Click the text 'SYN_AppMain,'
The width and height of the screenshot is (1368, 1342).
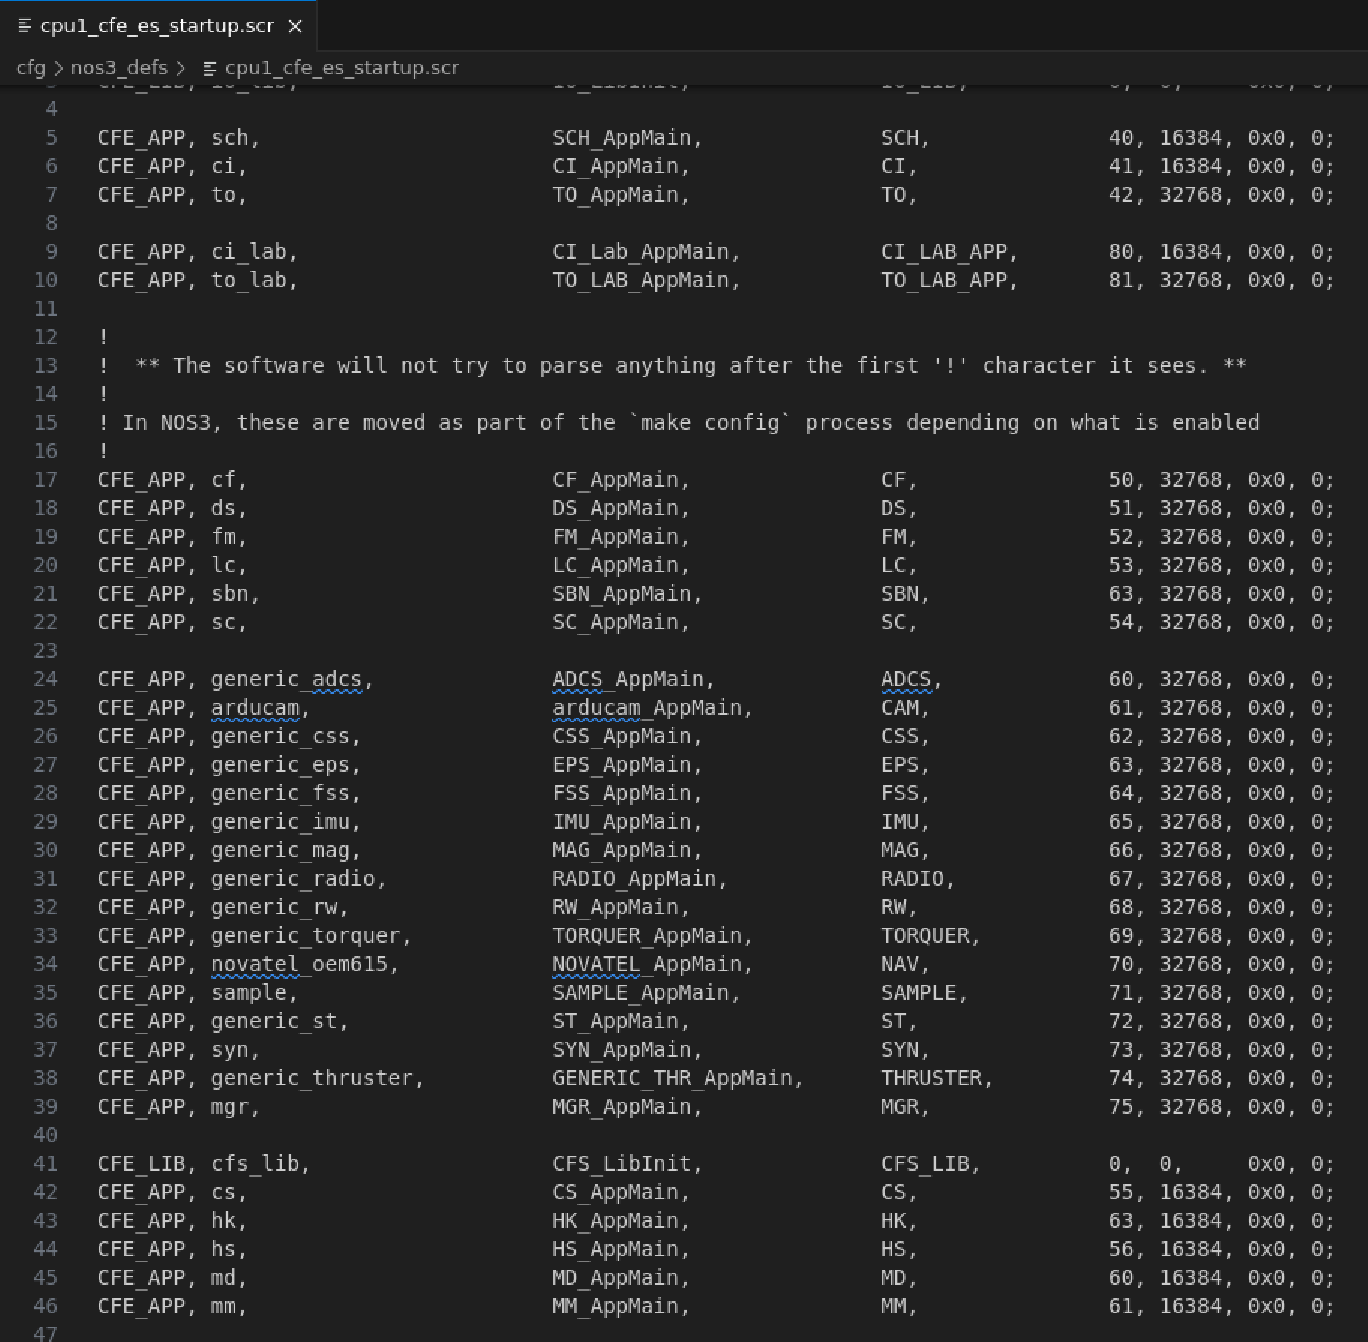coord(627,1050)
